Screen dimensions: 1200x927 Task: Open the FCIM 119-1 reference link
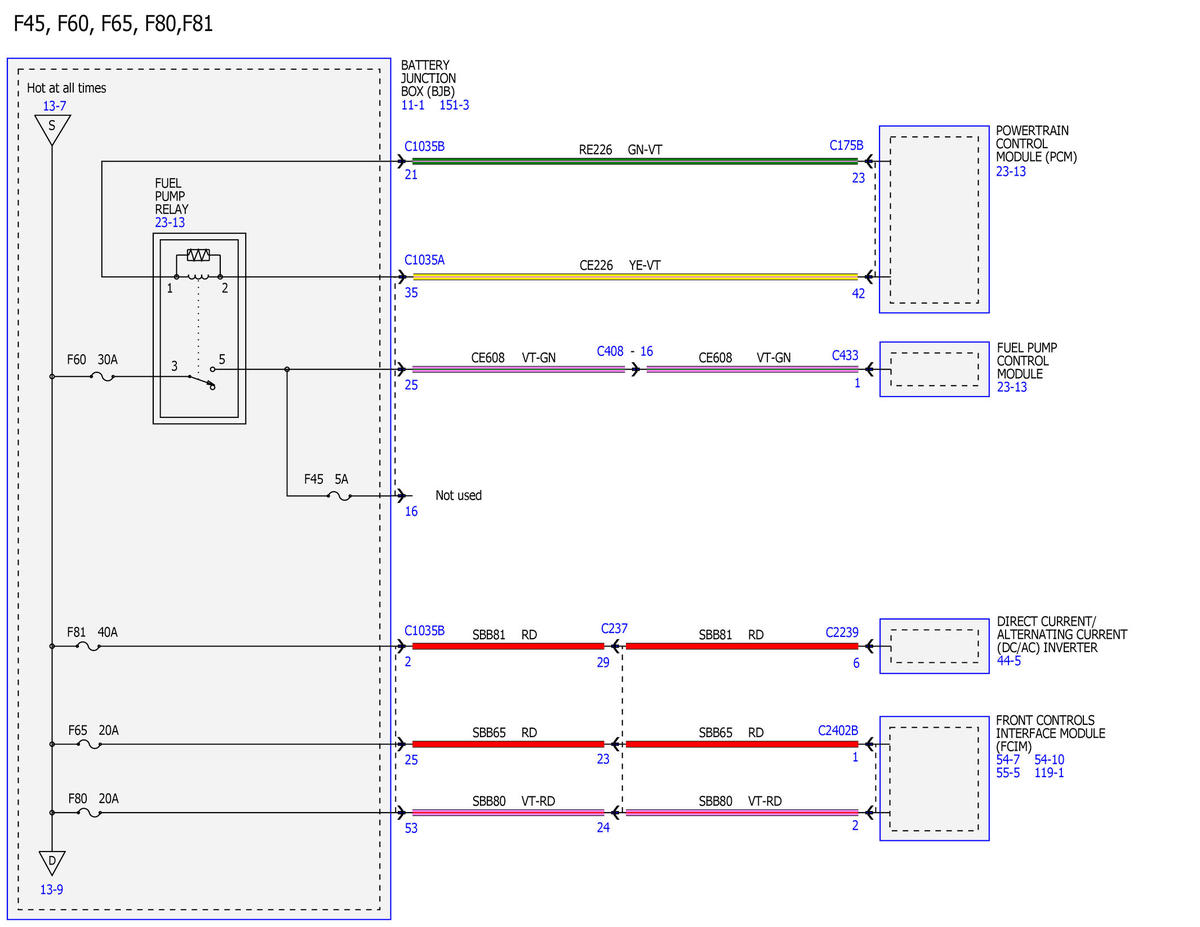(x=1049, y=772)
